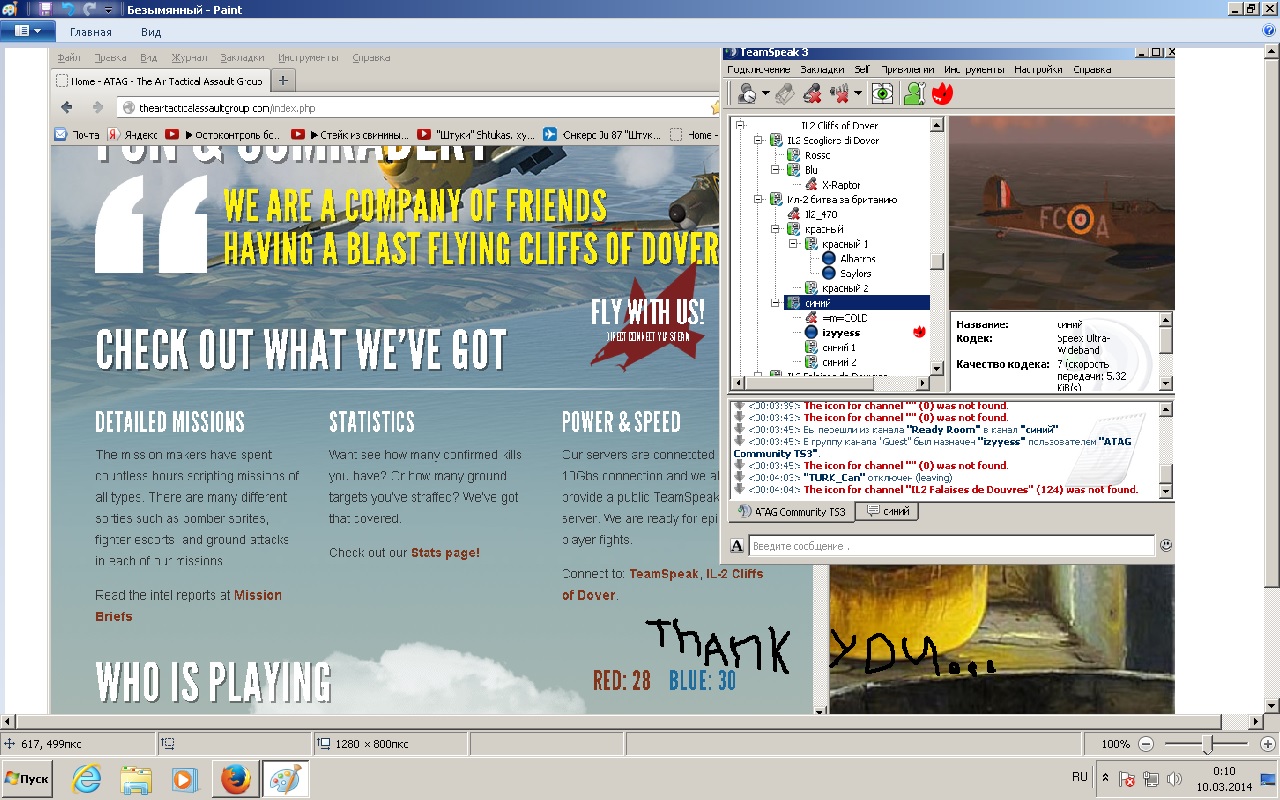Image resolution: width=1280 pixels, height=800 pixels.
Task: Open the Paint file menu button
Action: click(28, 31)
